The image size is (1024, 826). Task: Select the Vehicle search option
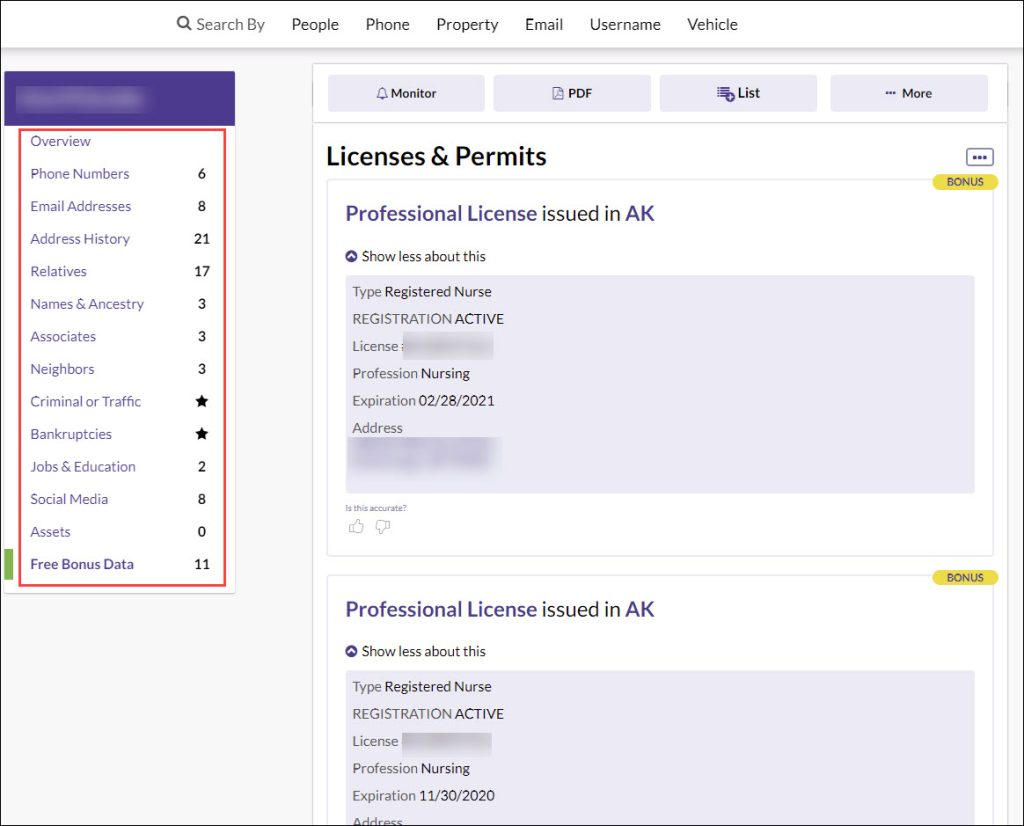712,25
